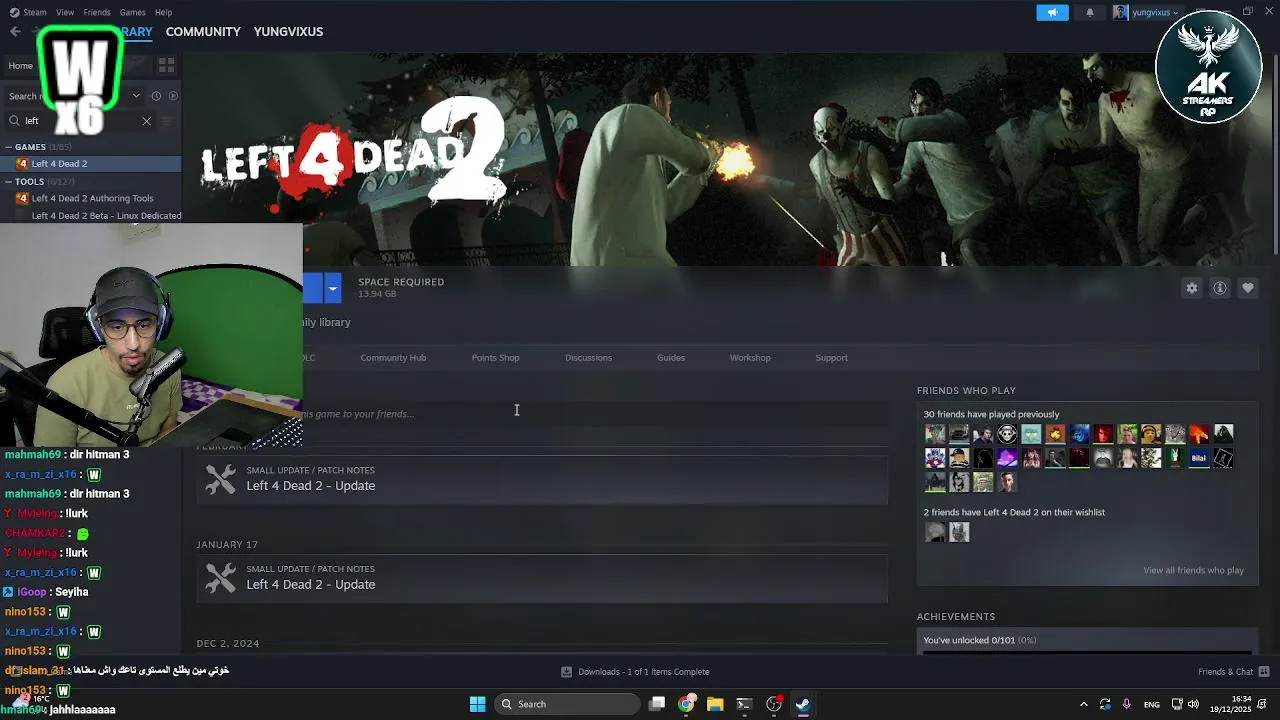Open the View menu

click(x=65, y=12)
